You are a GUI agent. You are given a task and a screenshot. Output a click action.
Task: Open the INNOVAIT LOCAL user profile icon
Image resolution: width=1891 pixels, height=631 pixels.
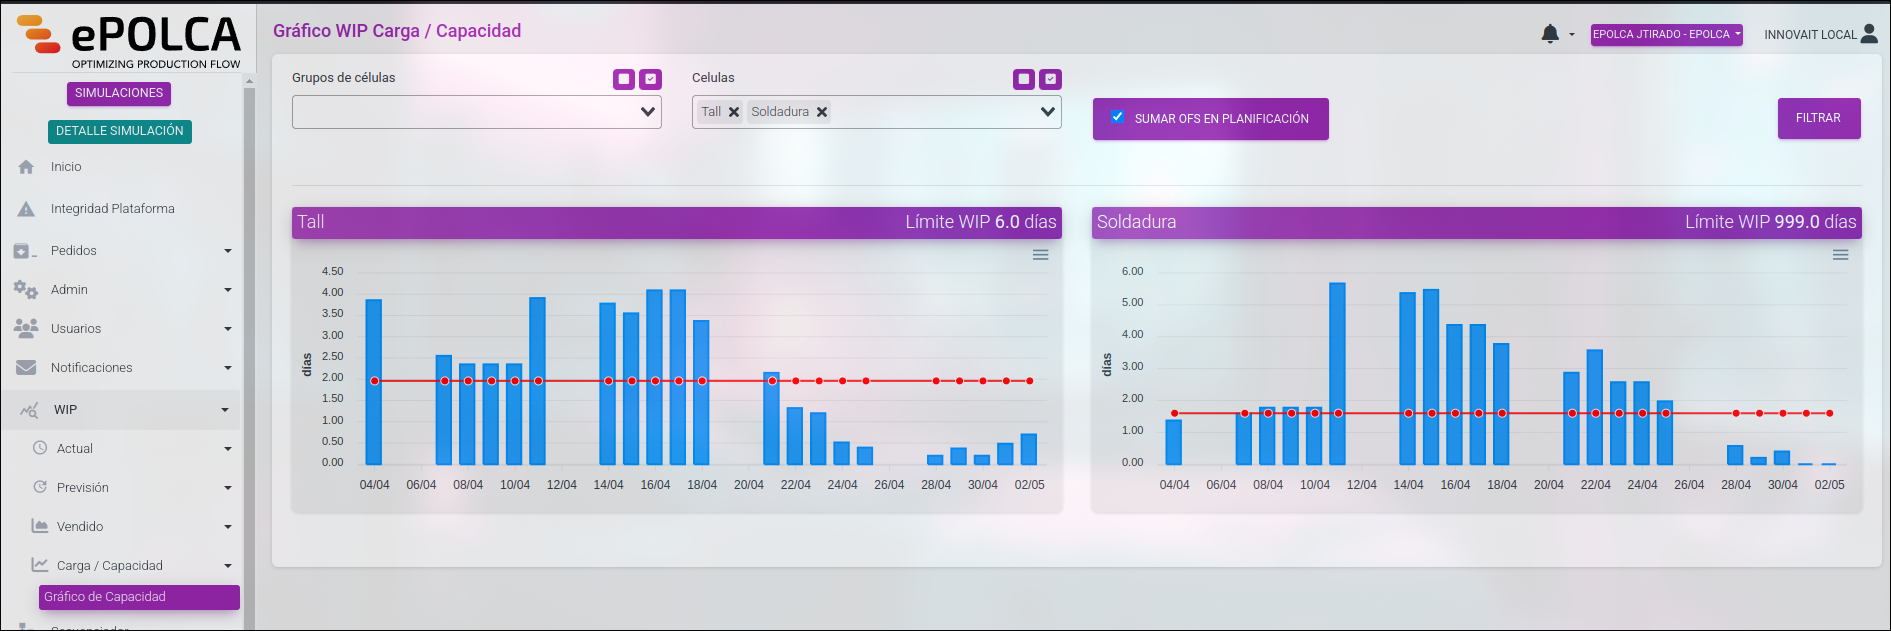click(1869, 33)
